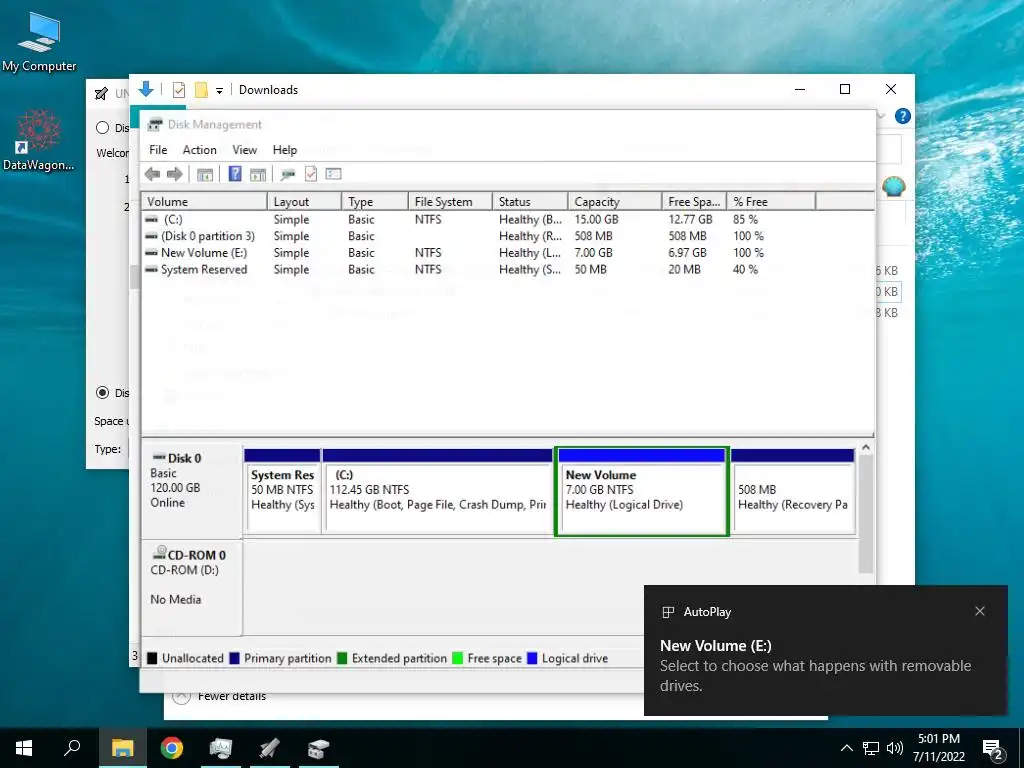Dismiss the AutoPlay notification
The image size is (1024, 768).
coord(980,611)
